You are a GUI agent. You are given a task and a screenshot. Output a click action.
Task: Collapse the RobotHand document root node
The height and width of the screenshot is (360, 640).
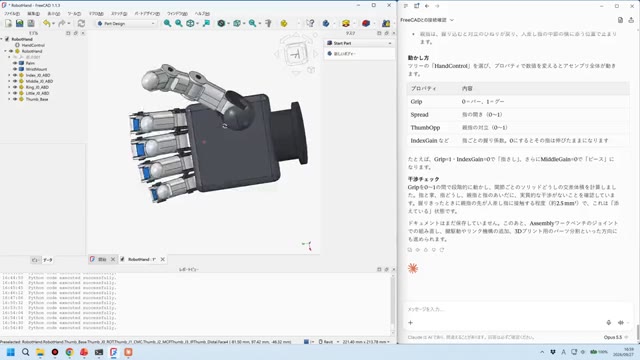[x=2, y=39]
